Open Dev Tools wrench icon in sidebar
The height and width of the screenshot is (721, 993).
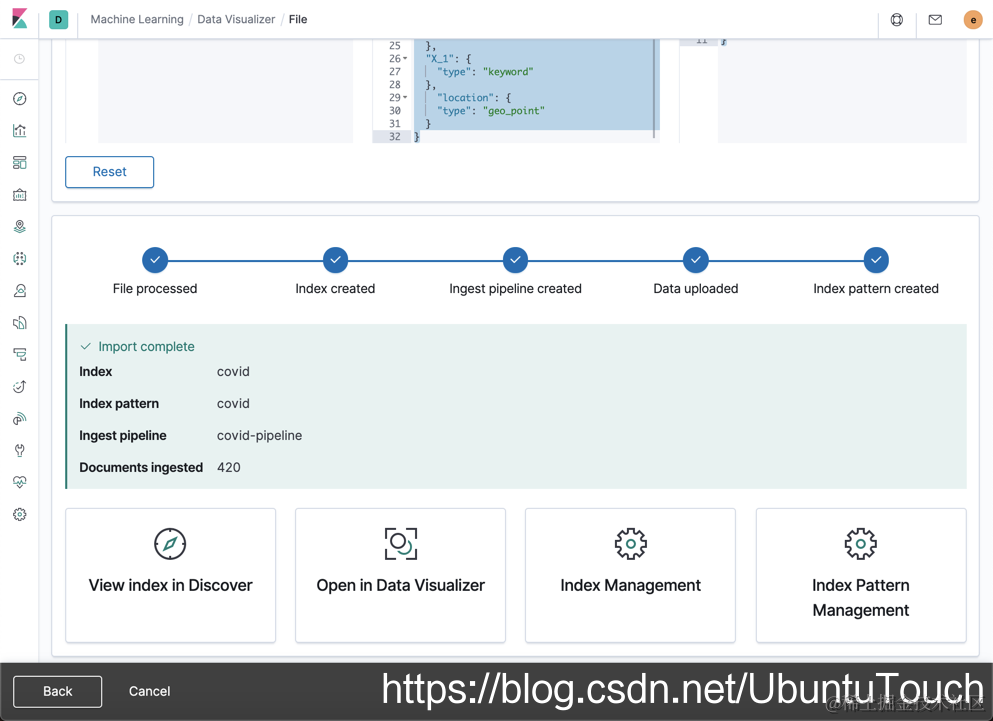click(20, 450)
